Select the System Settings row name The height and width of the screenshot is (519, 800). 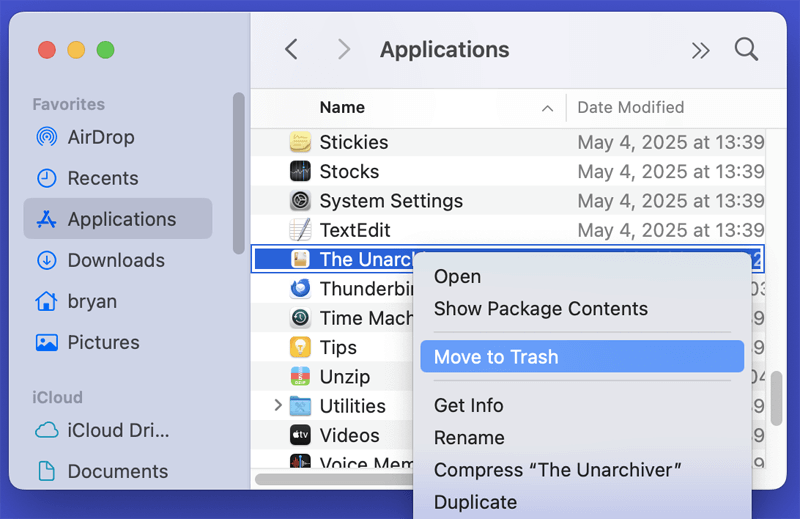391,201
